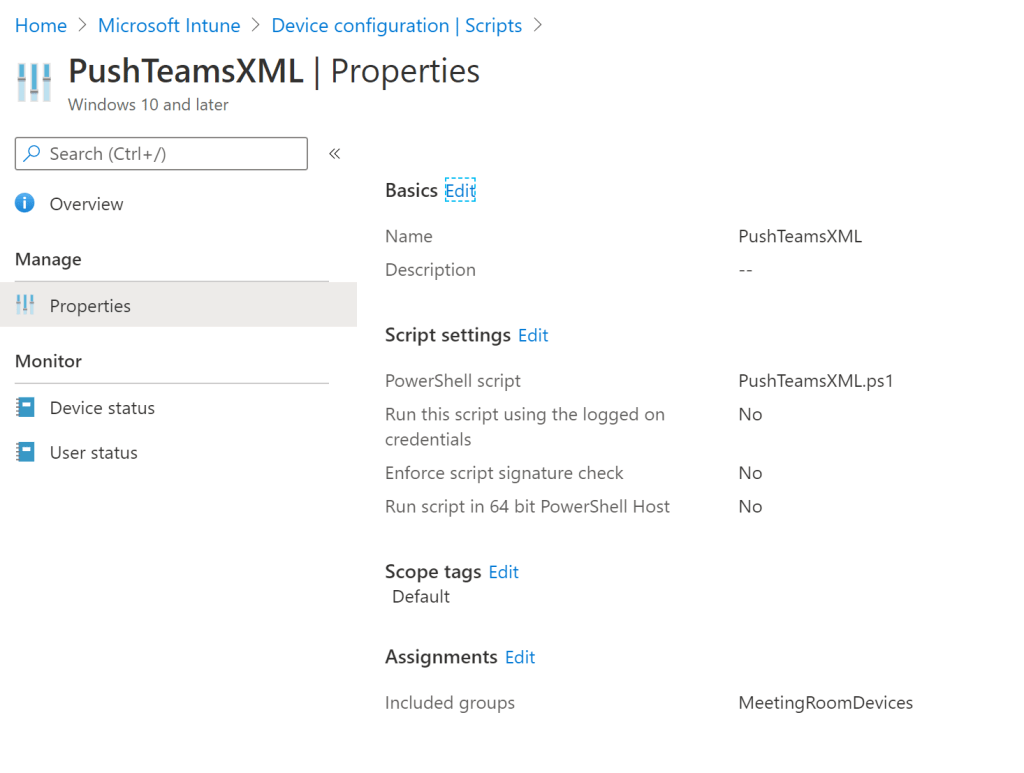Viewport: 1024px width, 773px height.
Task: Edit the Script settings section
Action: pyautogui.click(x=533, y=335)
